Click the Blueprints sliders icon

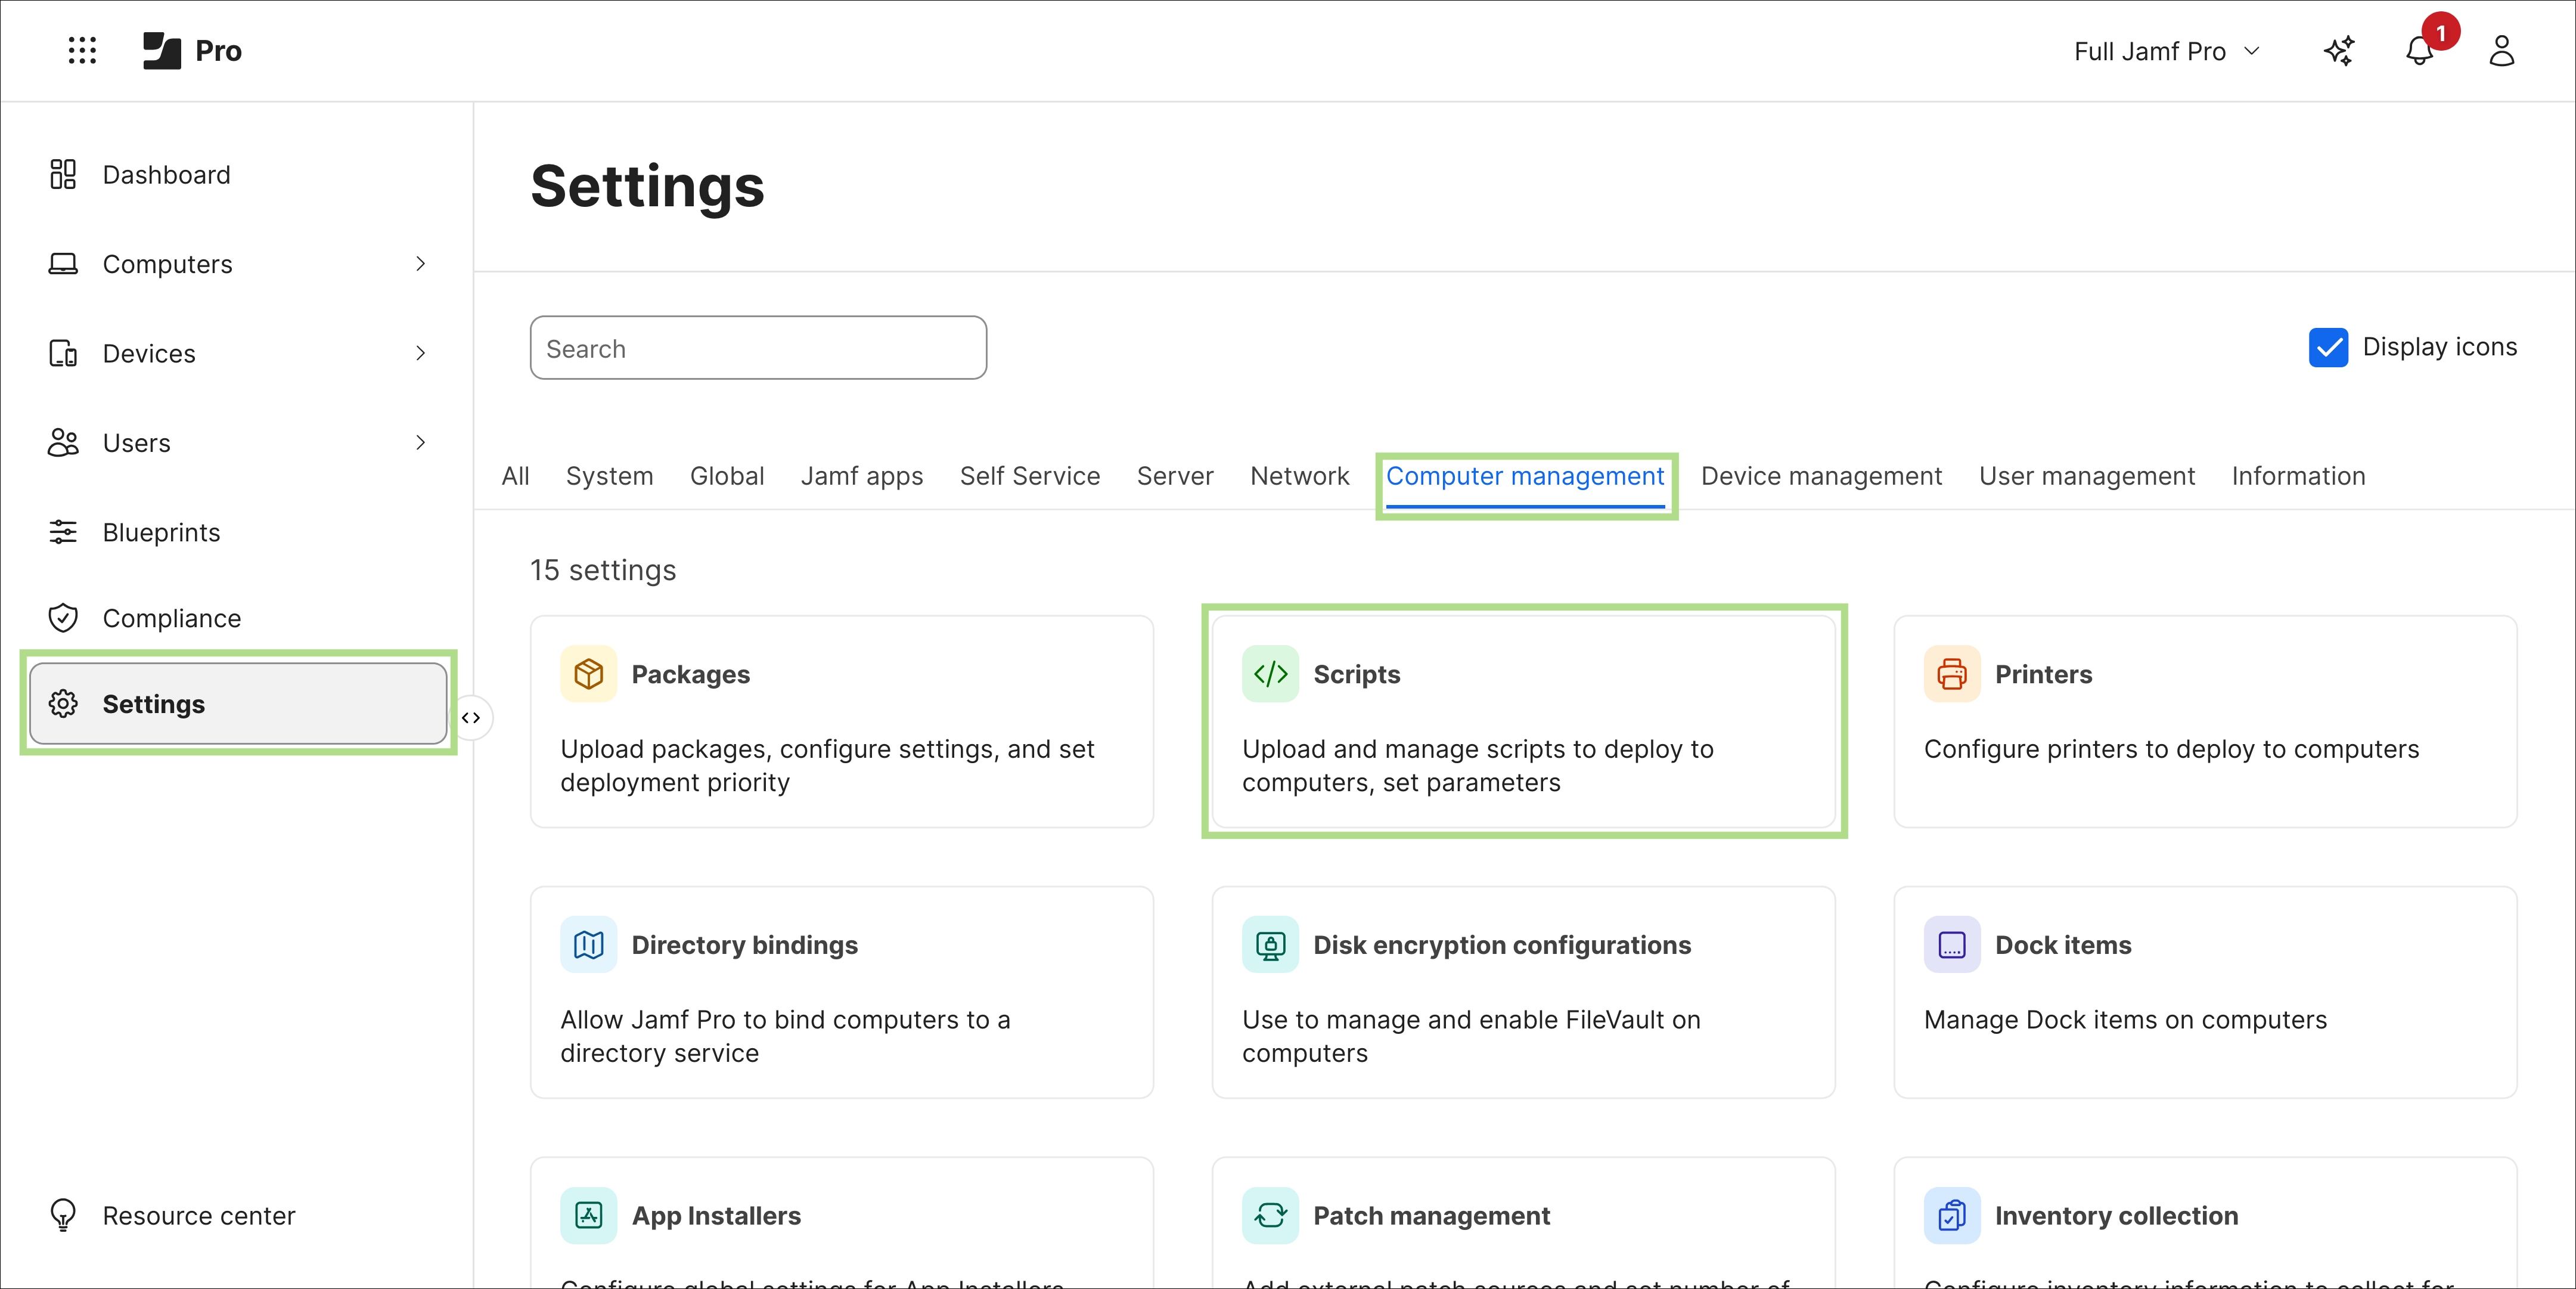(x=63, y=532)
